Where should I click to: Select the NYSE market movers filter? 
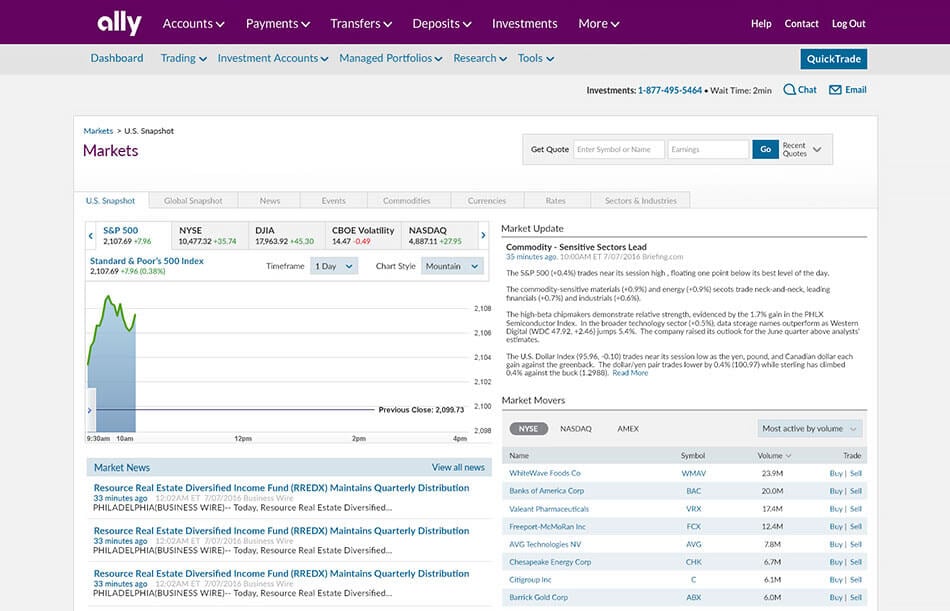[x=528, y=429]
